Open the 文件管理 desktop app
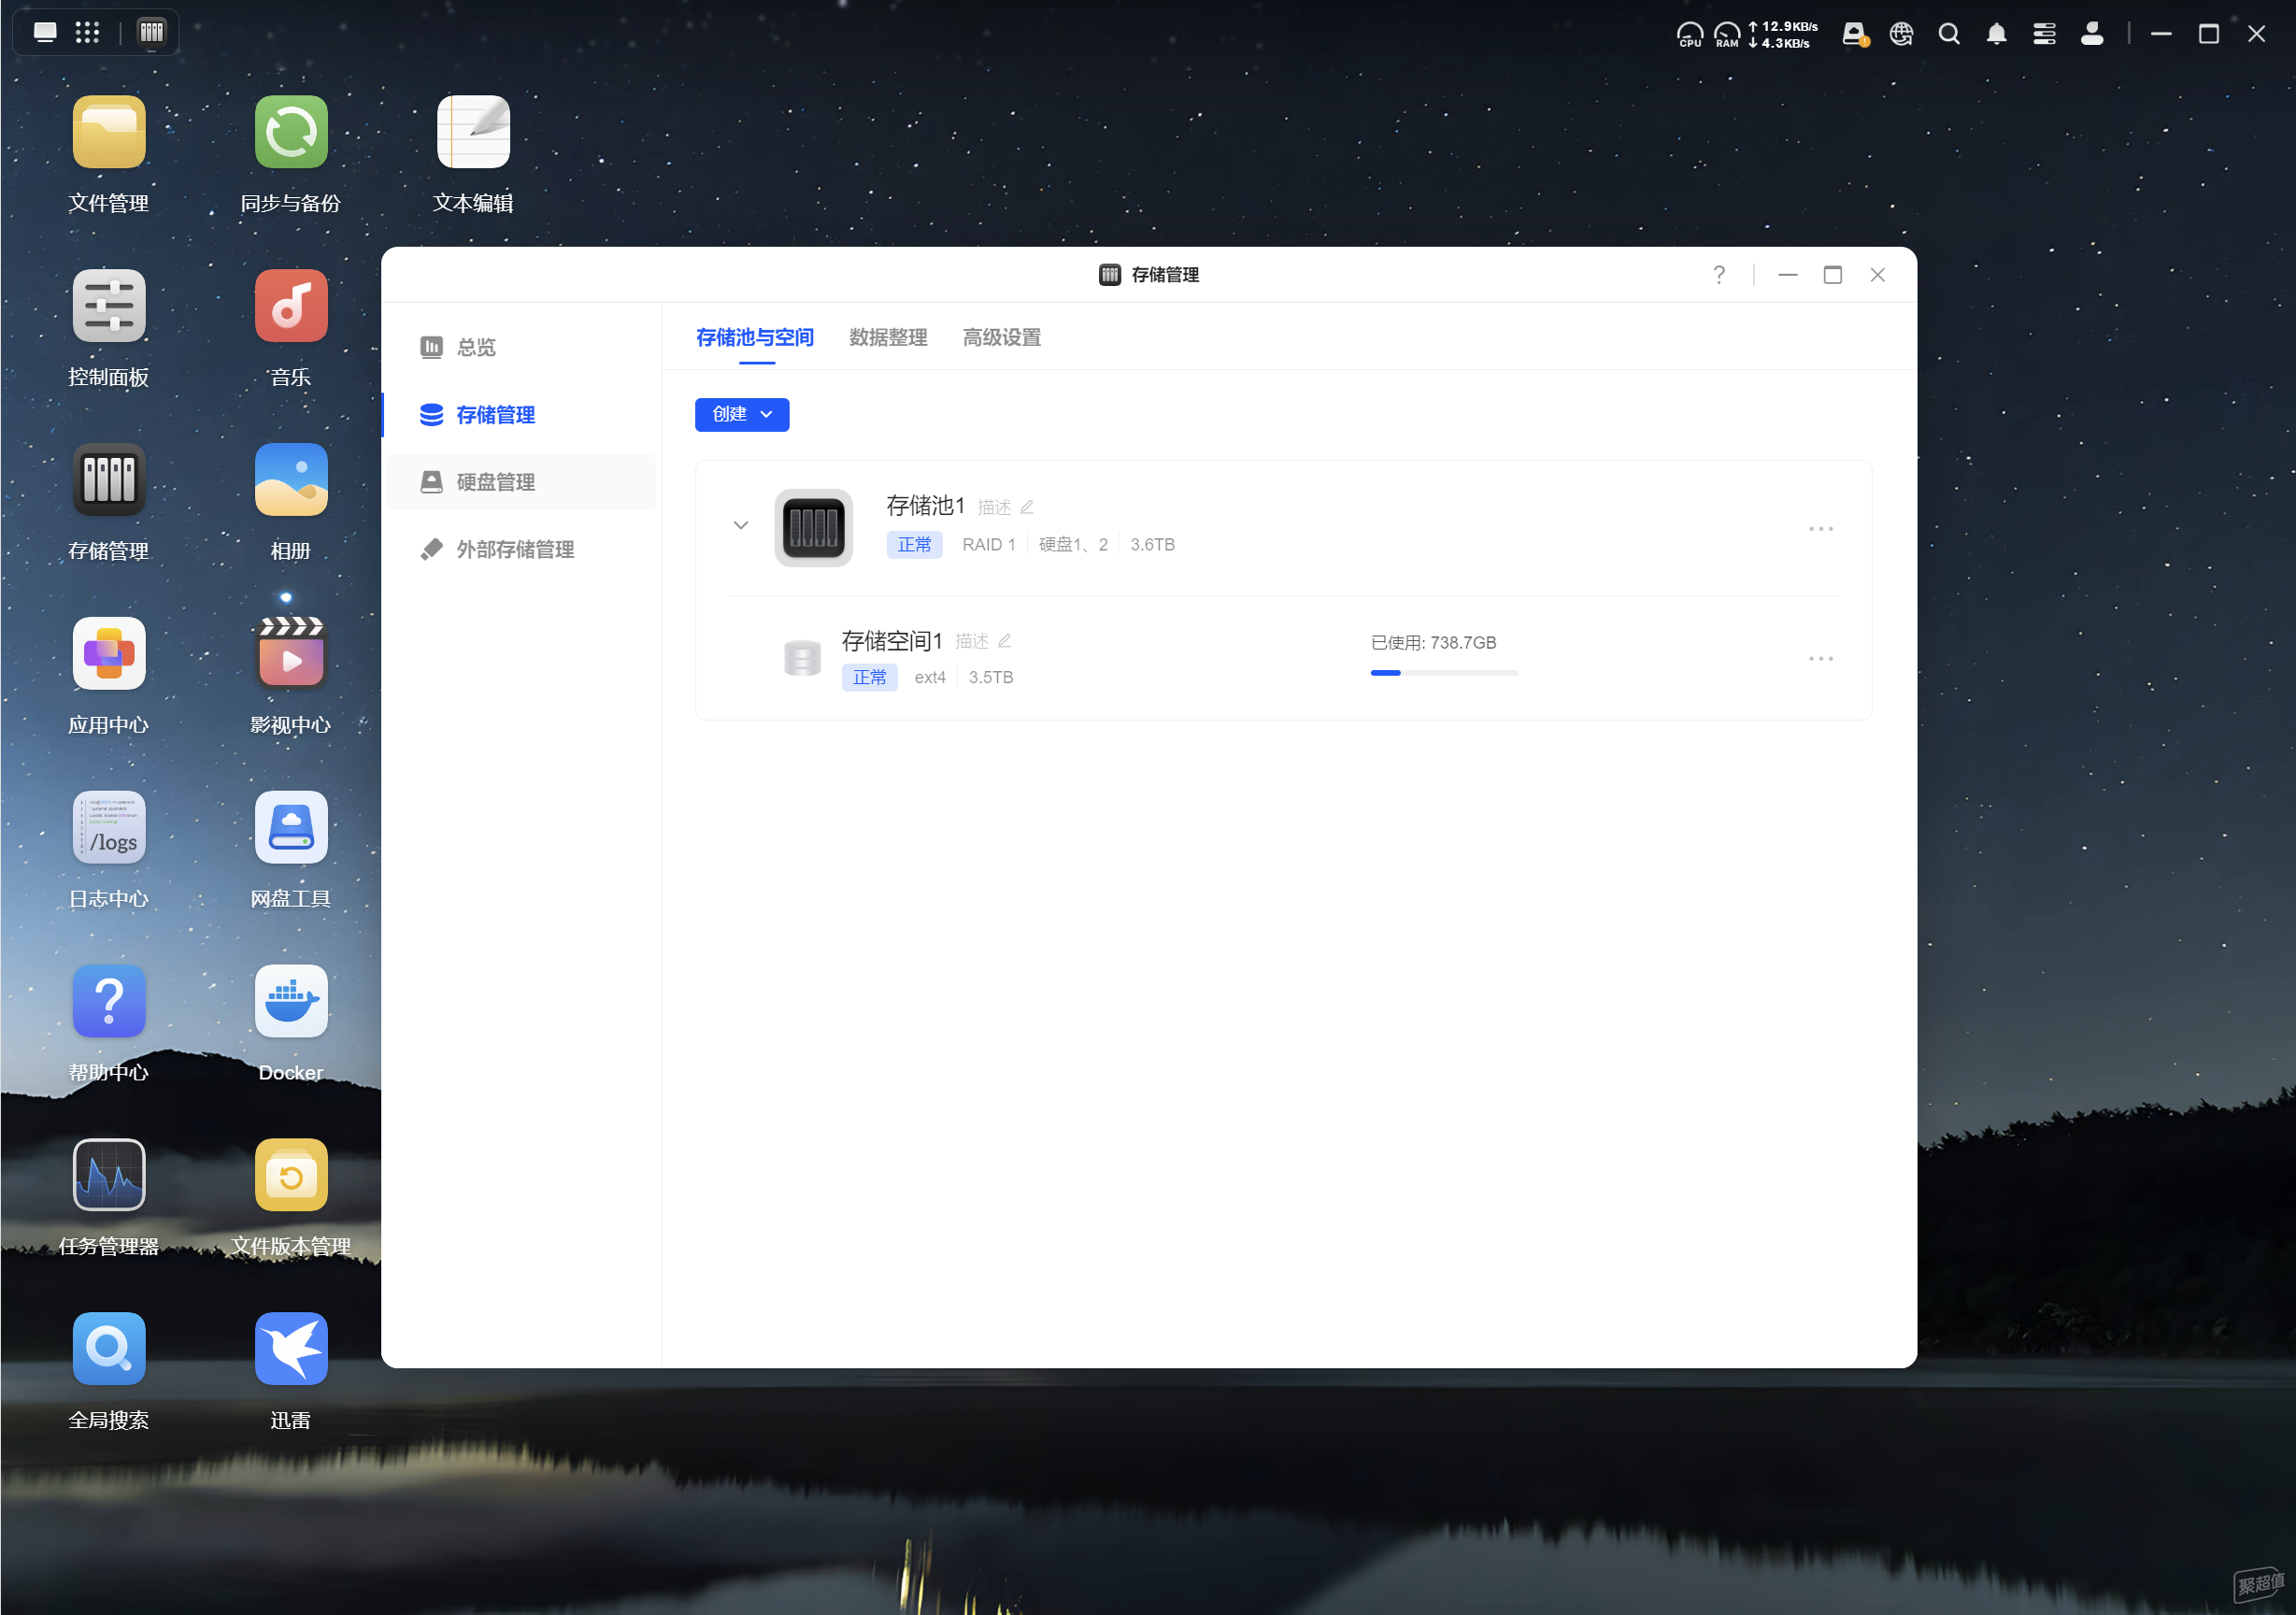This screenshot has height=1615, width=2296. (x=108, y=132)
